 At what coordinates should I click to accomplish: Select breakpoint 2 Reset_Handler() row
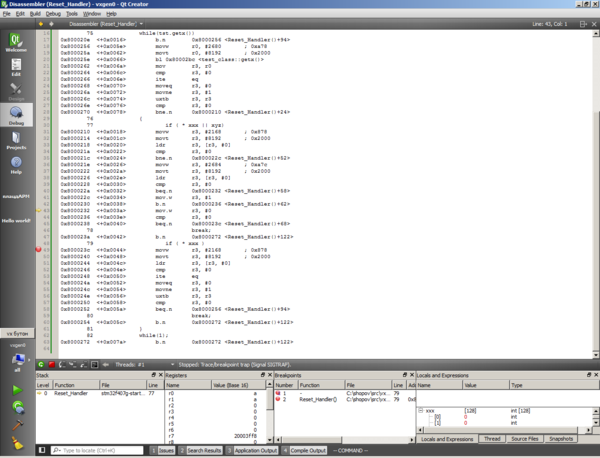point(345,399)
